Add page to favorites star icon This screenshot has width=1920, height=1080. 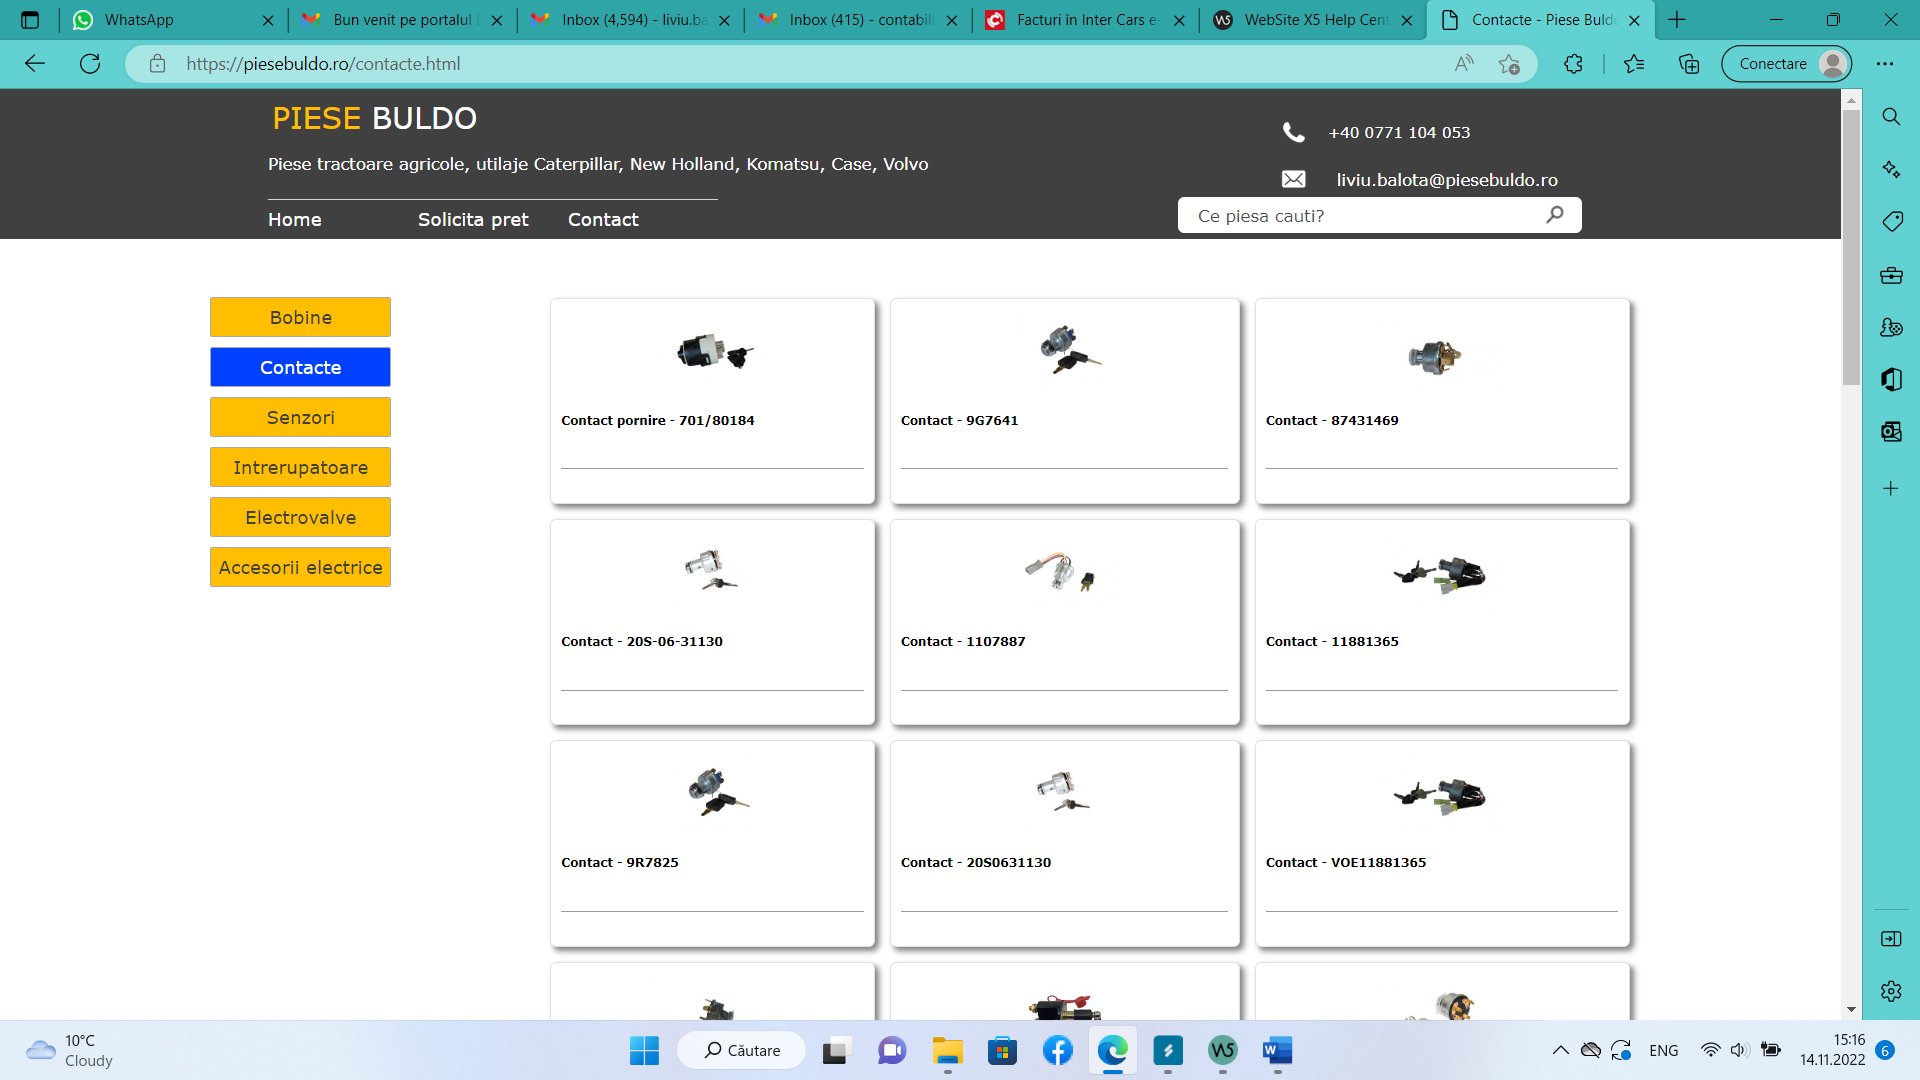pos(1509,64)
